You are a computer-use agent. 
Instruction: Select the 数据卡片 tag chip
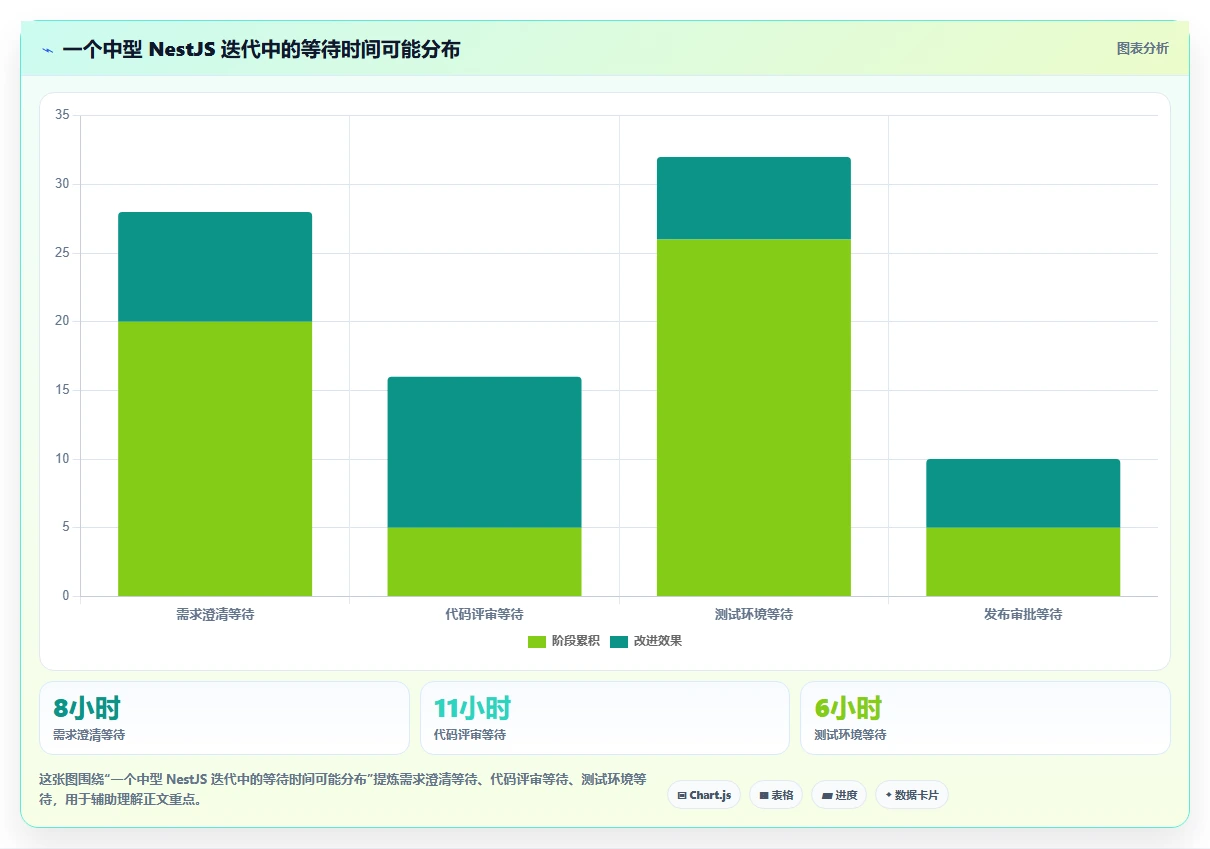[912, 795]
